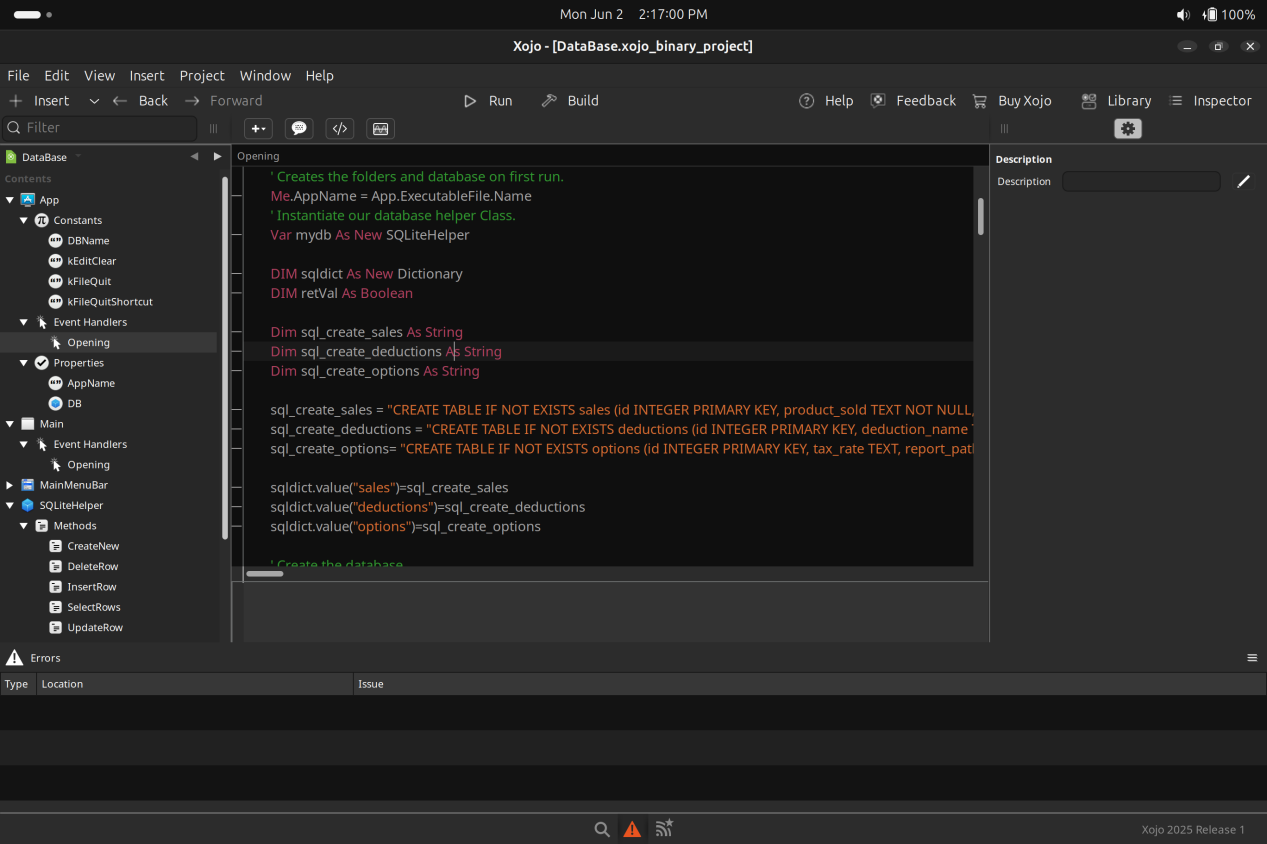Open the Window menu

(x=265, y=76)
